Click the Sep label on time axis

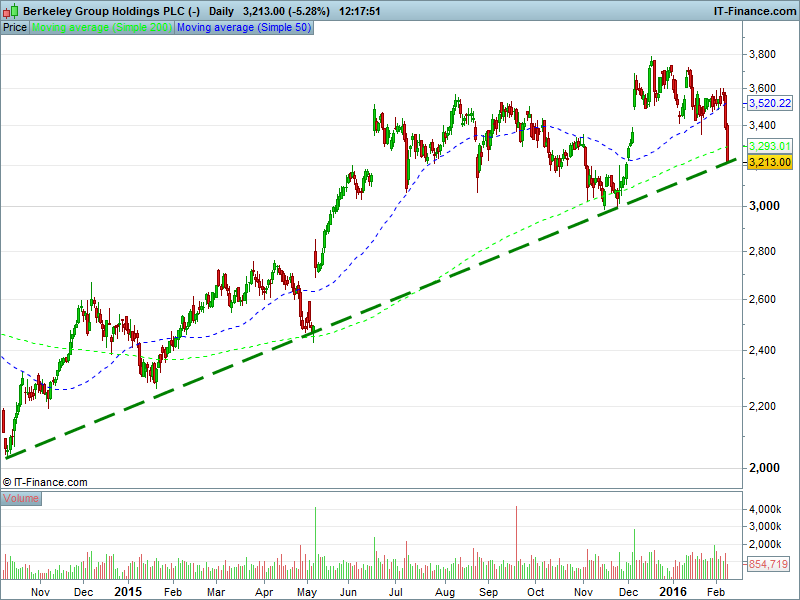tap(487, 592)
